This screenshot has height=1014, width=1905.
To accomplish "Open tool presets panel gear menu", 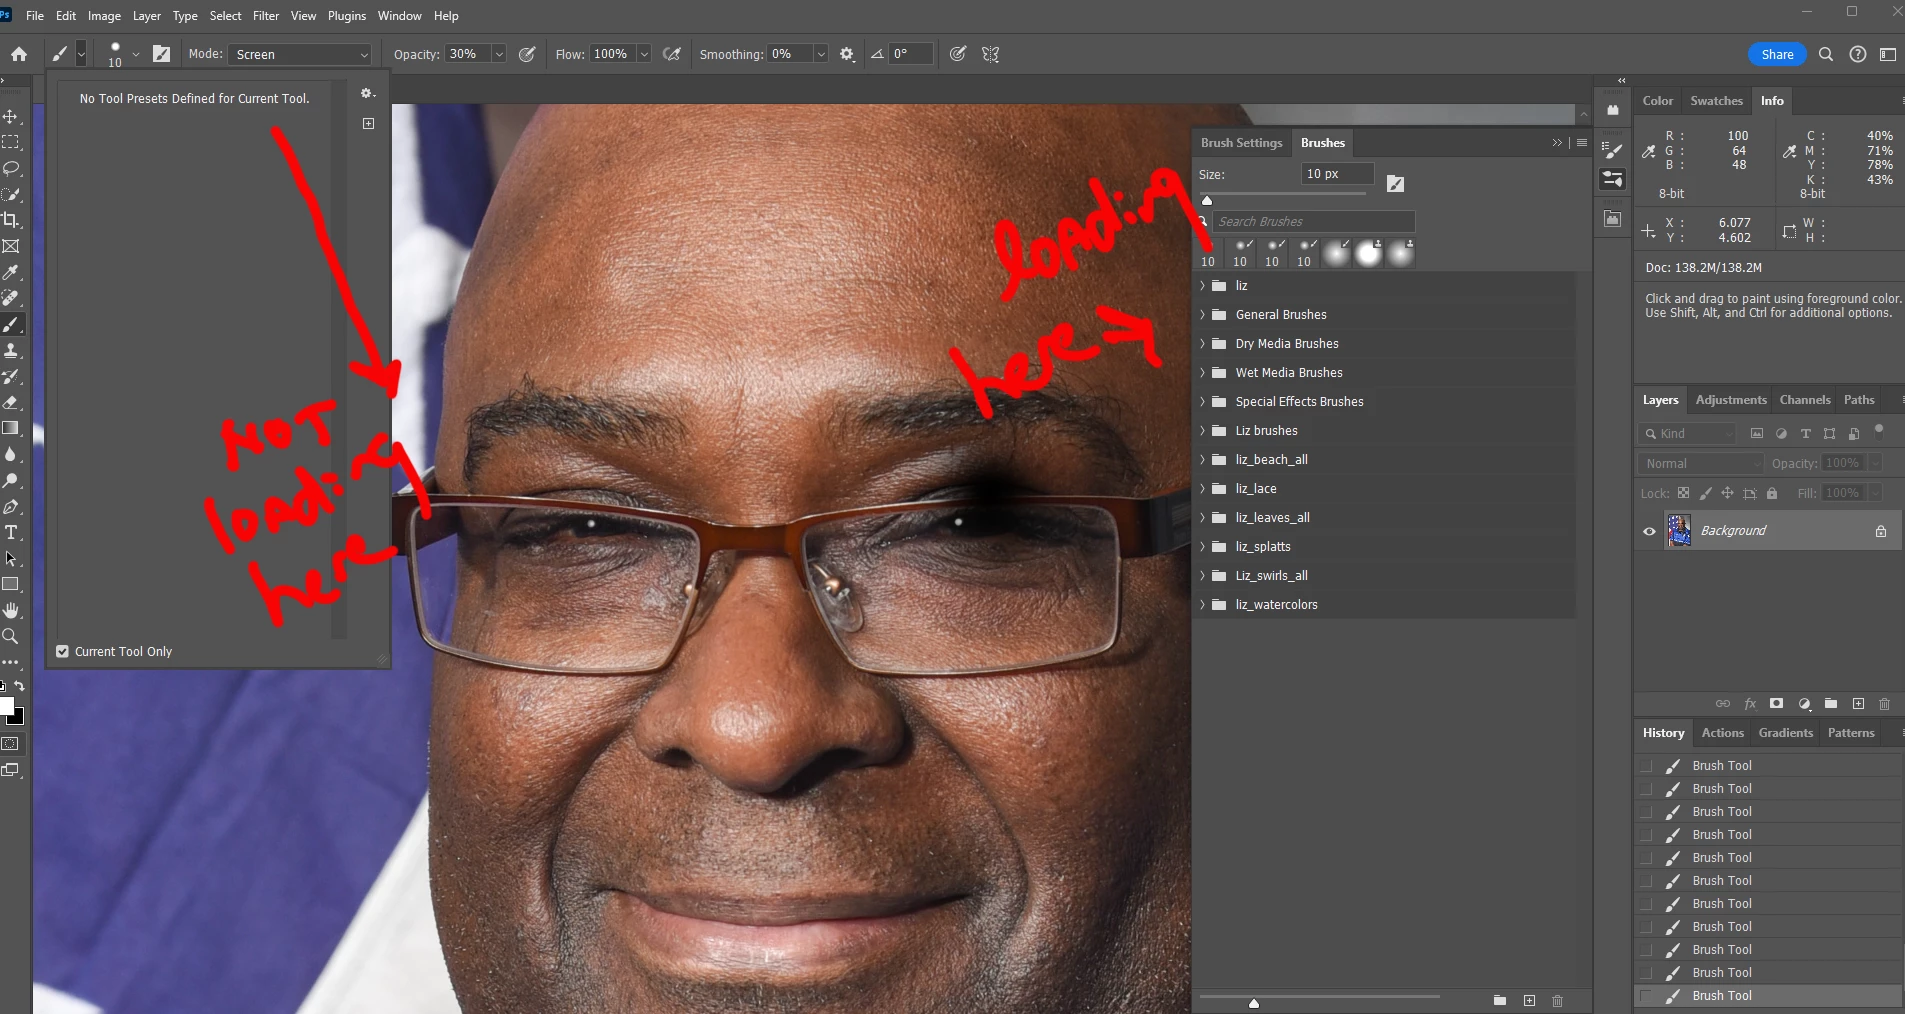I will pyautogui.click(x=368, y=93).
